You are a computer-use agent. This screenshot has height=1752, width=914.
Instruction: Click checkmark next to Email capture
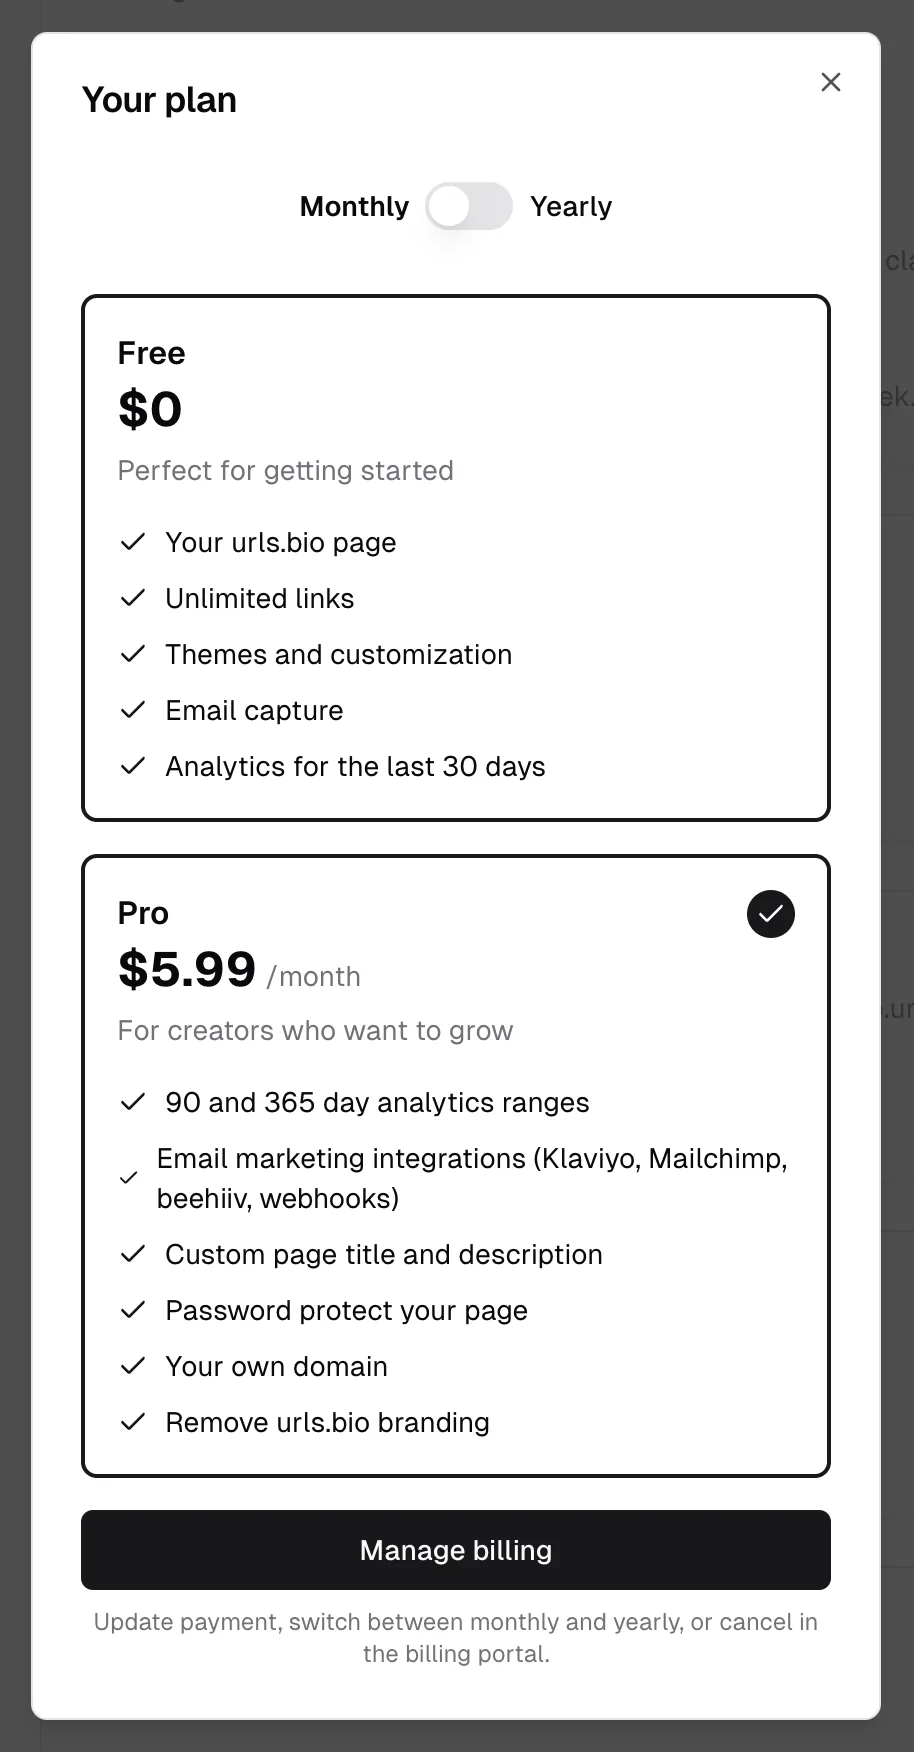coord(133,710)
